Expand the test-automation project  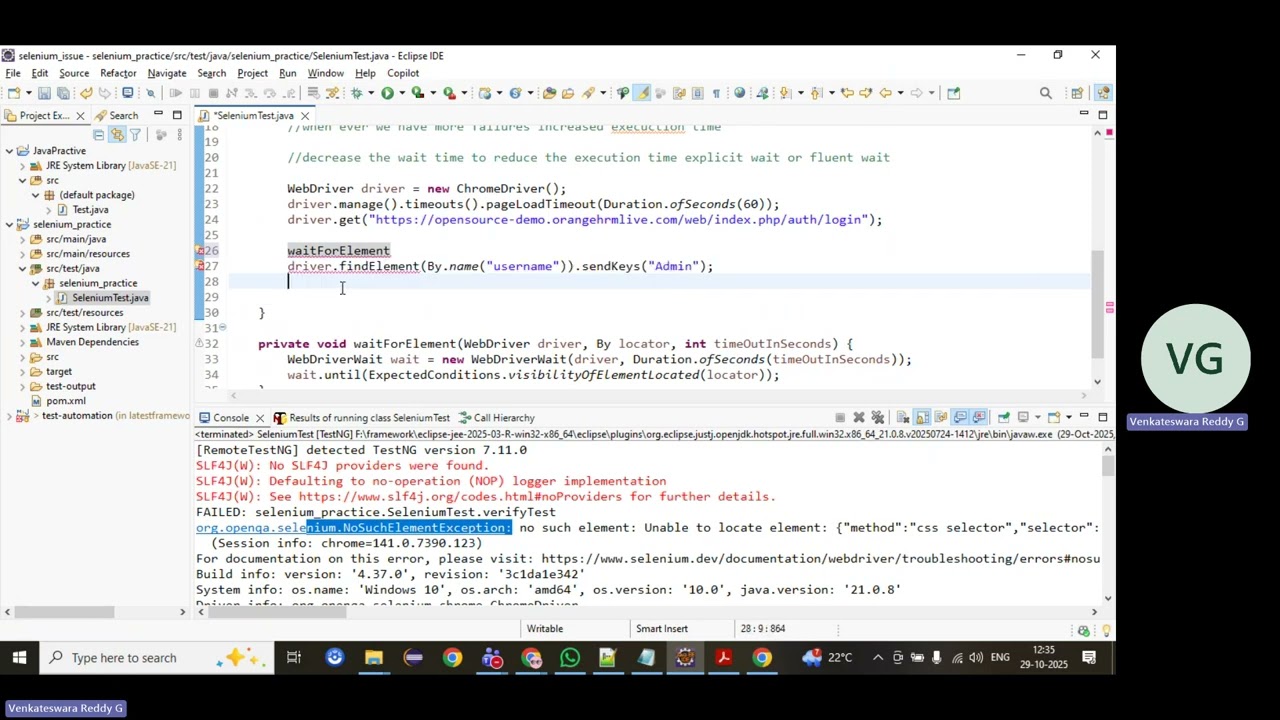pos(9,415)
